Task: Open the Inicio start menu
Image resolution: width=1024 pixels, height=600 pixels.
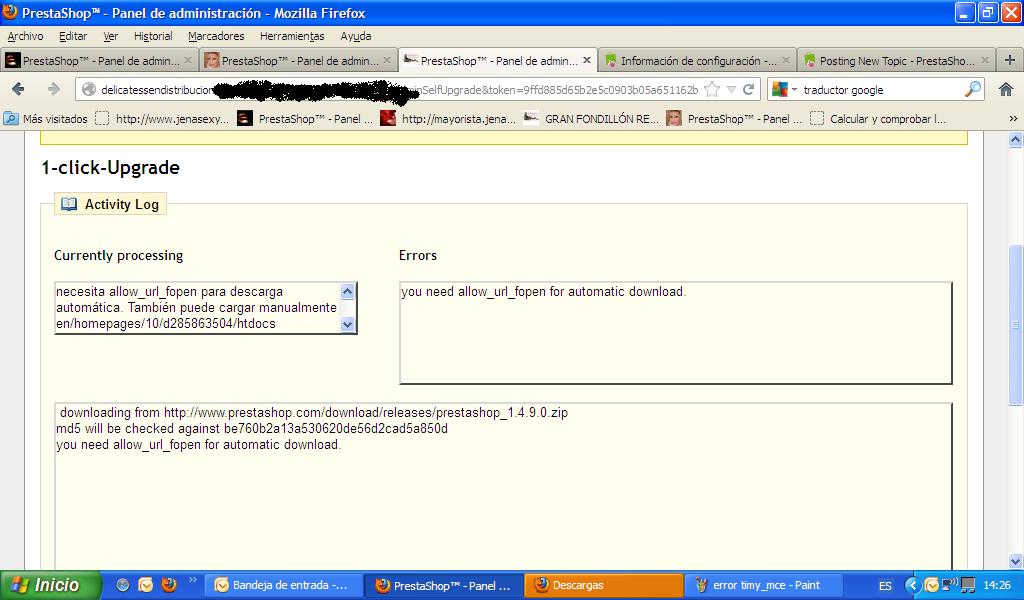Action: click(51, 585)
